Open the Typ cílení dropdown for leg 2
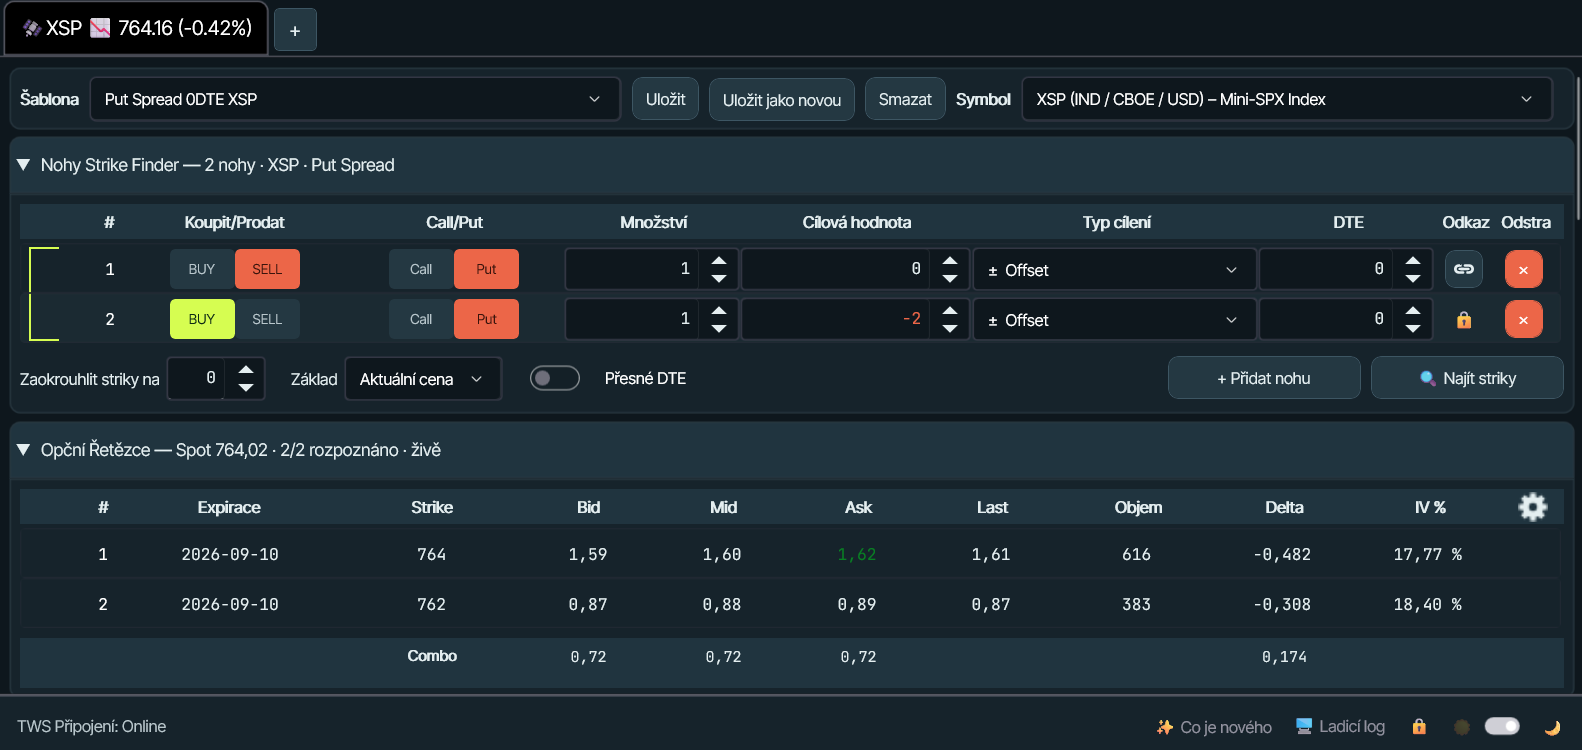1582x750 pixels. coord(1114,319)
